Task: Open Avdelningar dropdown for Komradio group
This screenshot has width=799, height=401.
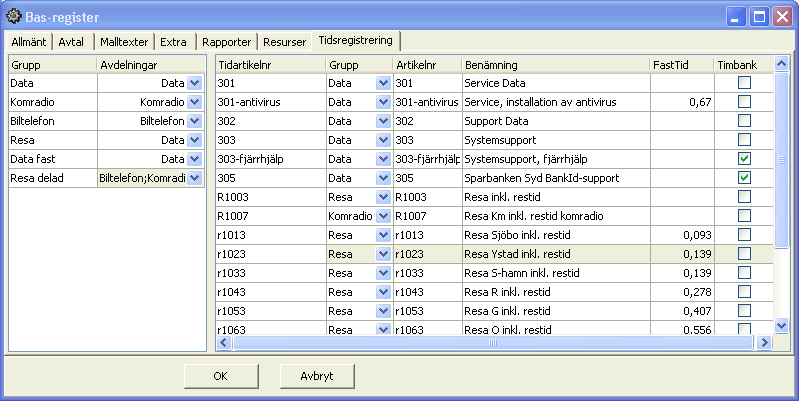Action: 194,102
